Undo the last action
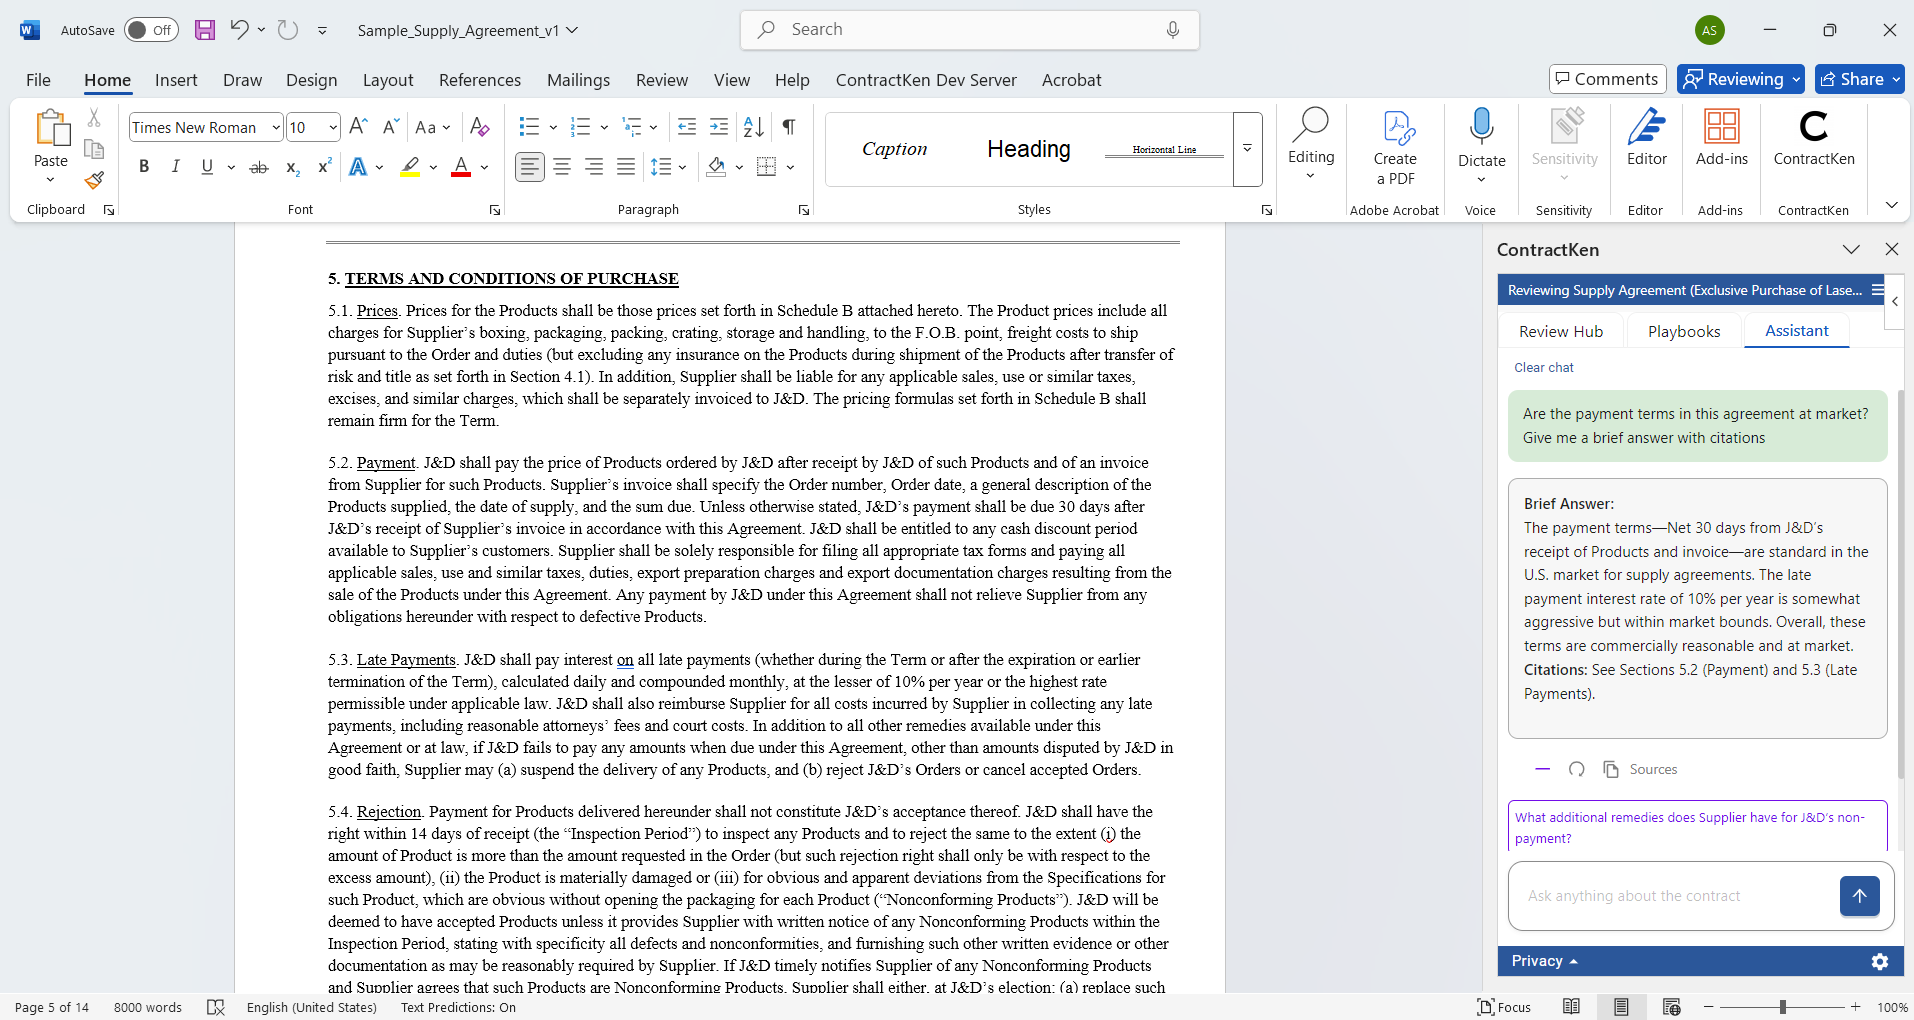 click(239, 29)
